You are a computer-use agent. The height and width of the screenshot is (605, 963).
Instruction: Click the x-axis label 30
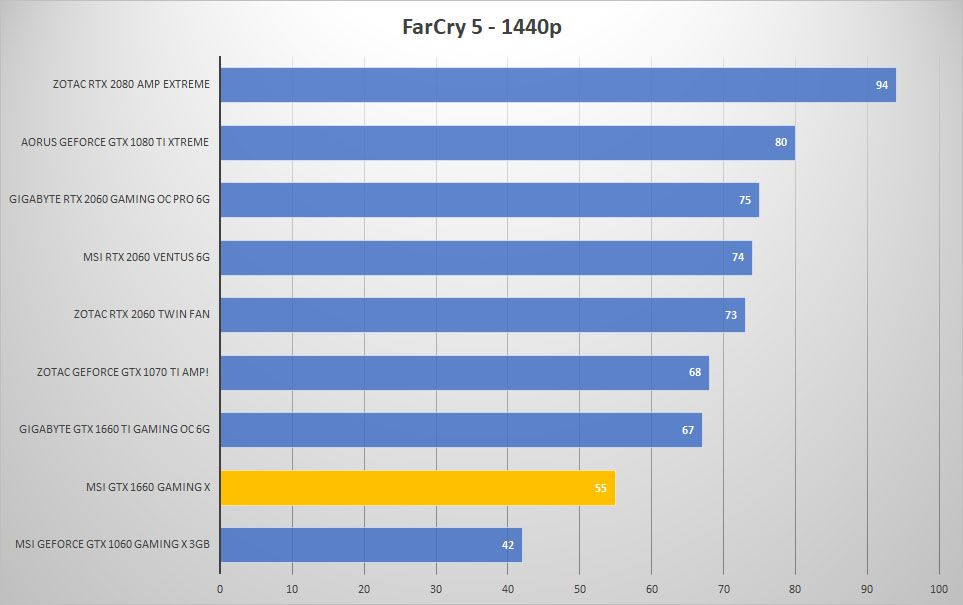click(436, 589)
